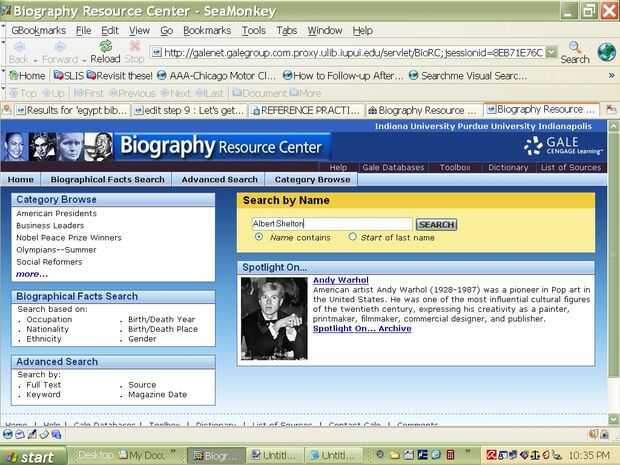The height and width of the screenshot is (465, 620).
Task: Open the address bar history dropdown
Action: 551,52
